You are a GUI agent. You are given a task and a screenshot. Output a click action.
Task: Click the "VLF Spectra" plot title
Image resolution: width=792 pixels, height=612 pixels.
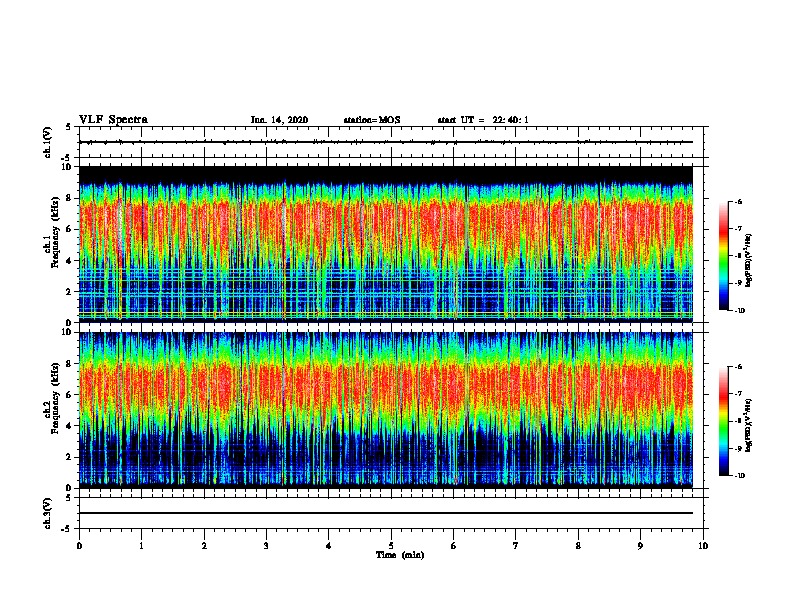tap(113, 120)
